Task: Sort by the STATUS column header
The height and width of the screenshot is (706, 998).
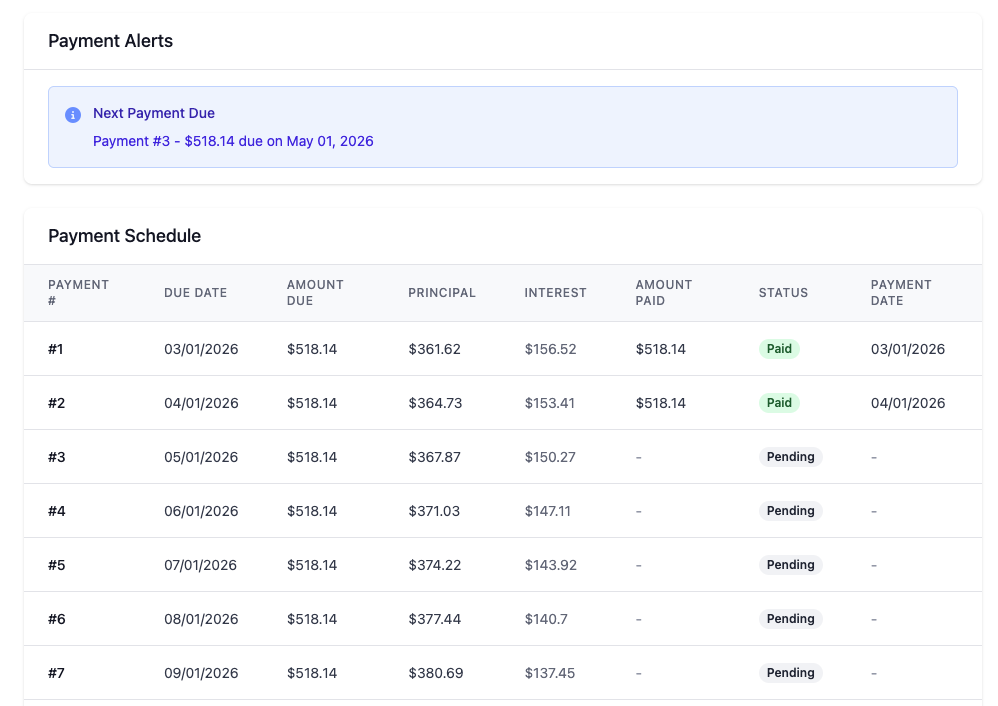Action: [783, 293]
